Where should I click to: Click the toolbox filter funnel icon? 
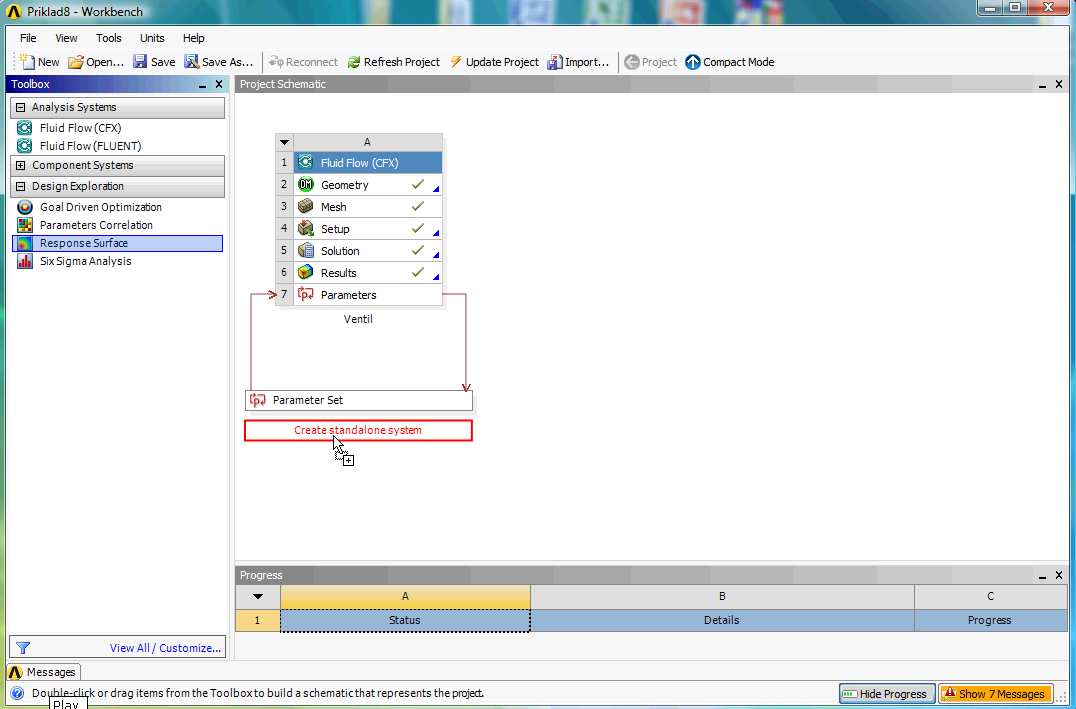(23, 648)
